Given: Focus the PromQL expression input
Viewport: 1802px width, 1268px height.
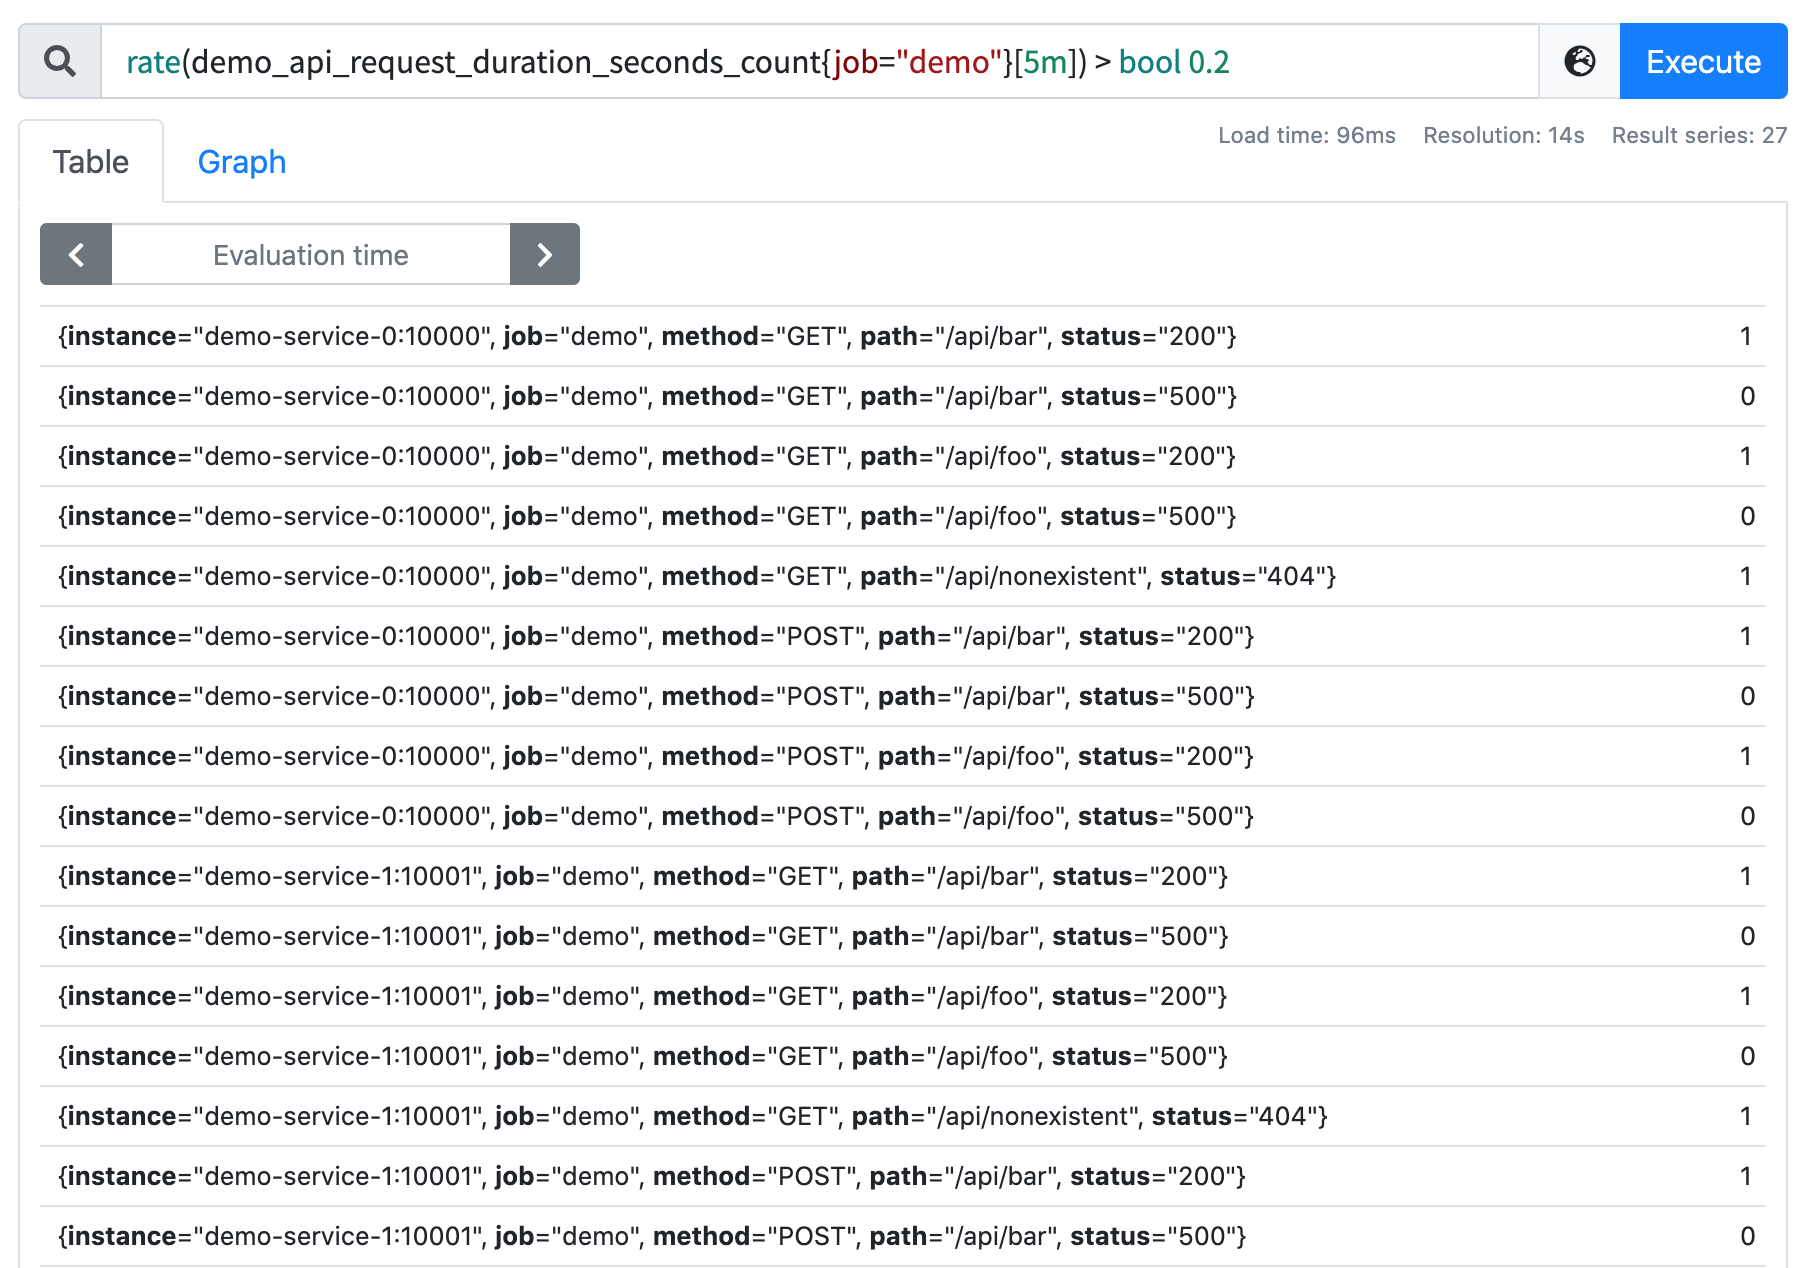Looking at the screenshot, I should (x=820, y=62).
